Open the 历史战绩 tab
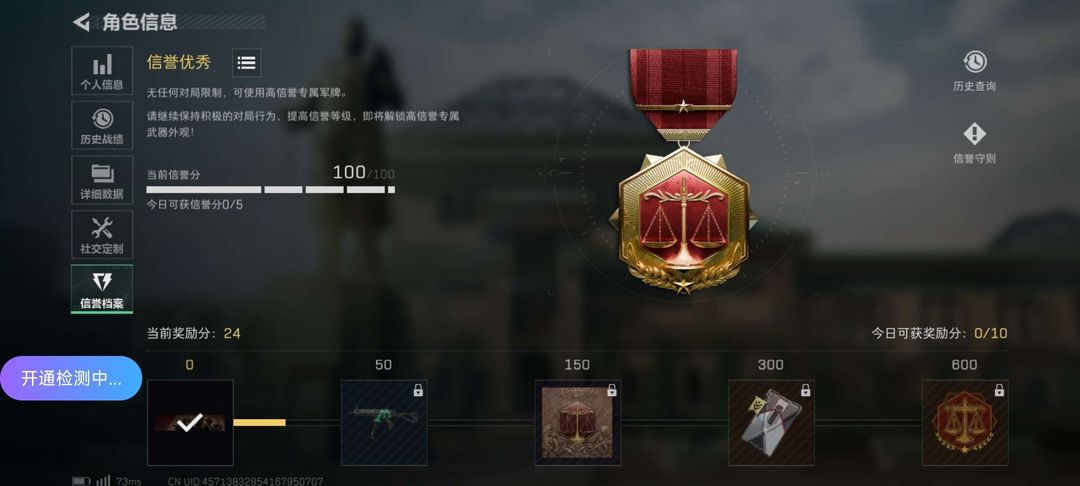Viewport: 1080px width, 486px height. point(102,125)
